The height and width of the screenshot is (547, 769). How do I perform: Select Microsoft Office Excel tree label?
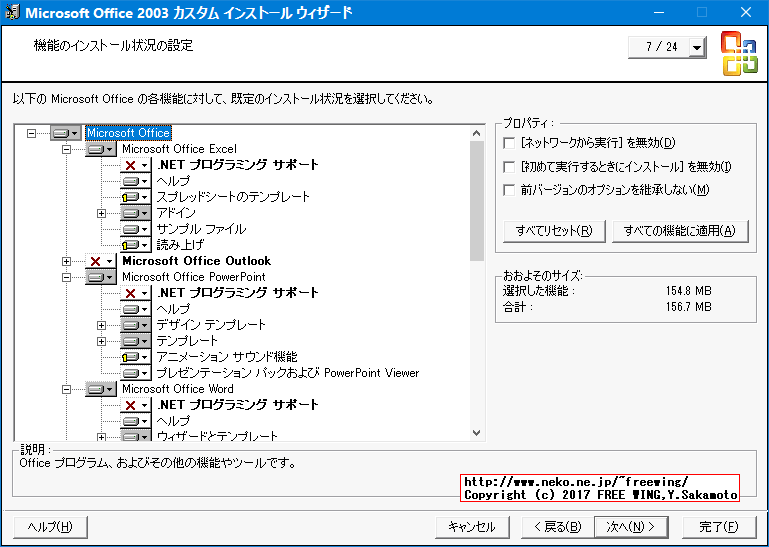click(x=179, y=149)
